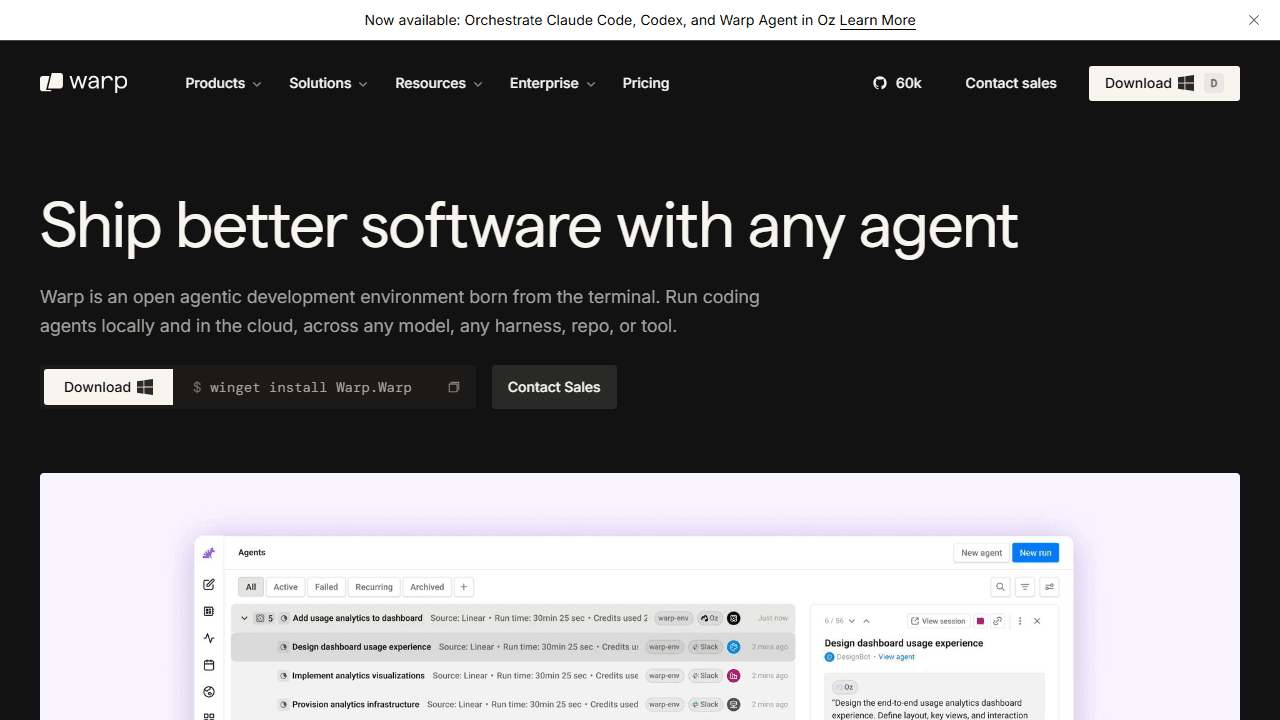Screen dimensions: 1280x720
Task: Click the compose pencil icon in sidebar
Action: point(209,584)
